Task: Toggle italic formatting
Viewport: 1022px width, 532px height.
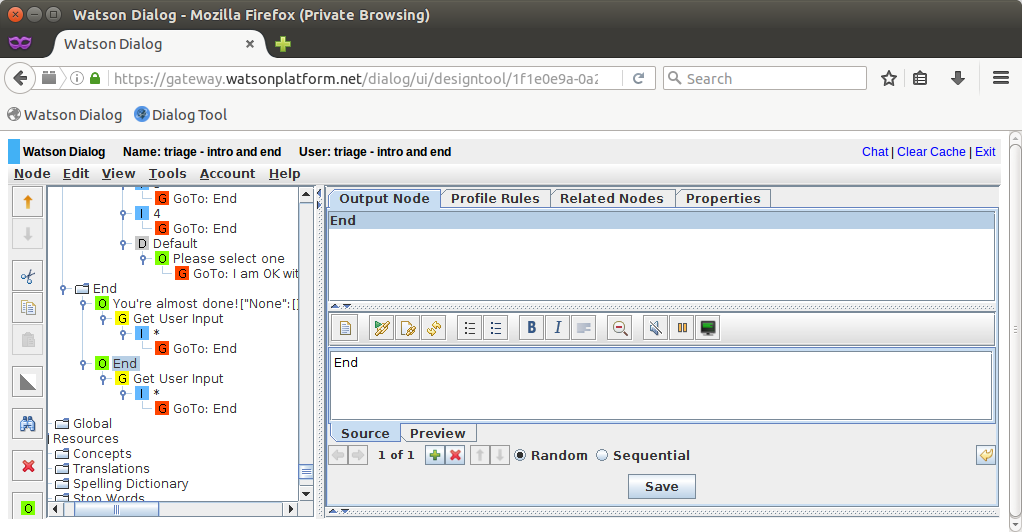Action: 558,328
